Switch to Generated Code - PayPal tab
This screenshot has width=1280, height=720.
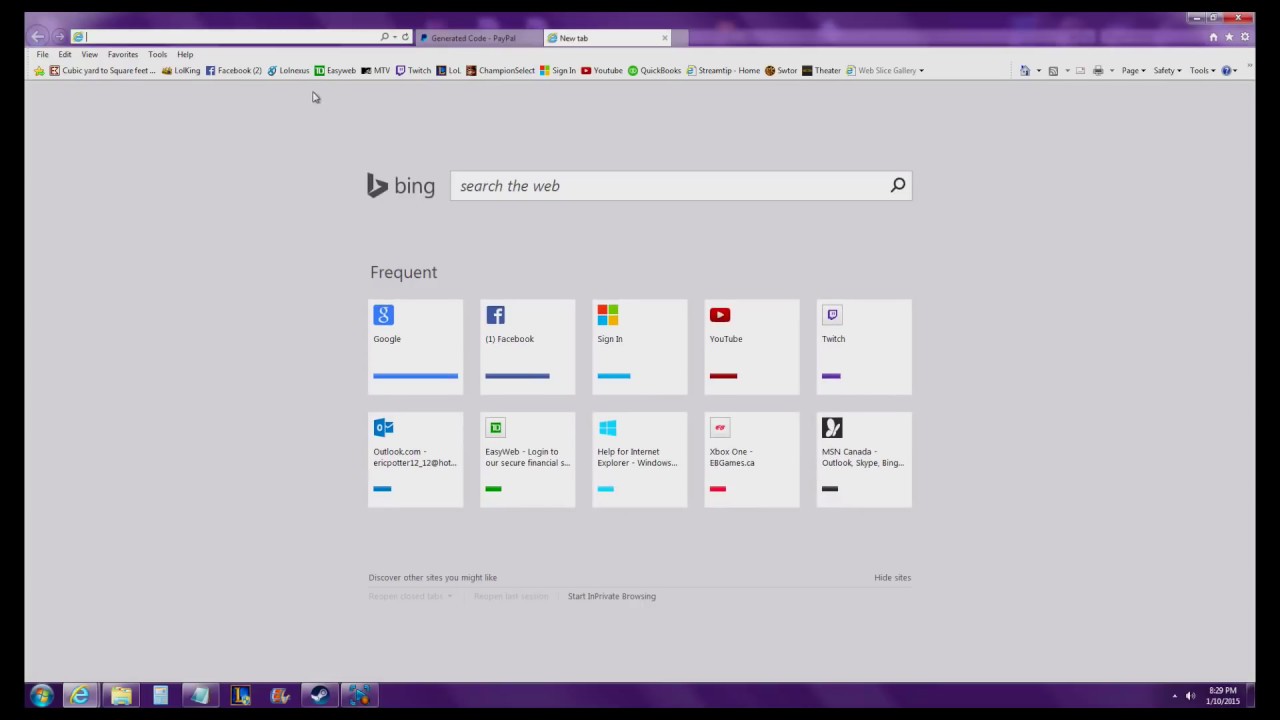(473, 38)
